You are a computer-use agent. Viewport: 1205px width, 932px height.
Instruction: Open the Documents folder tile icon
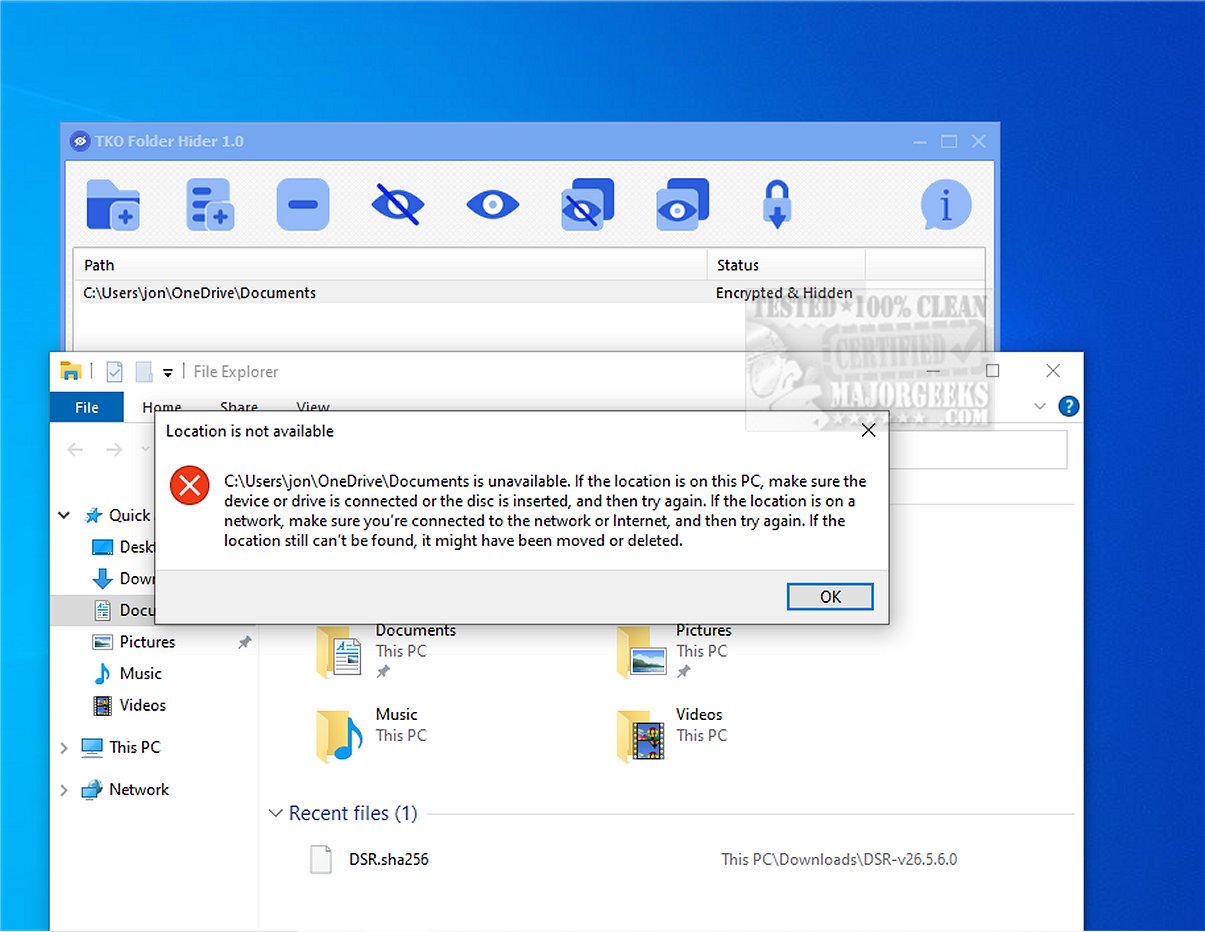[339, 653]
